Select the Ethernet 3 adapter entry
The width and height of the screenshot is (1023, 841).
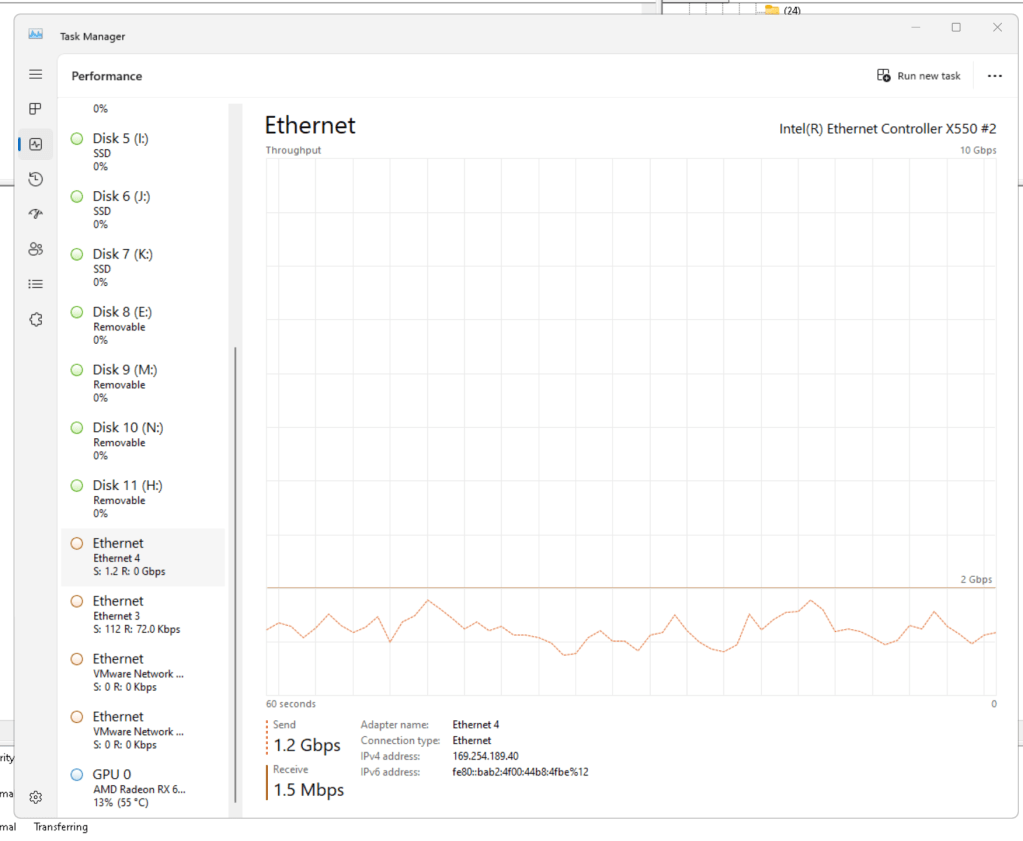pyautogui.click(x=143, y=615)
